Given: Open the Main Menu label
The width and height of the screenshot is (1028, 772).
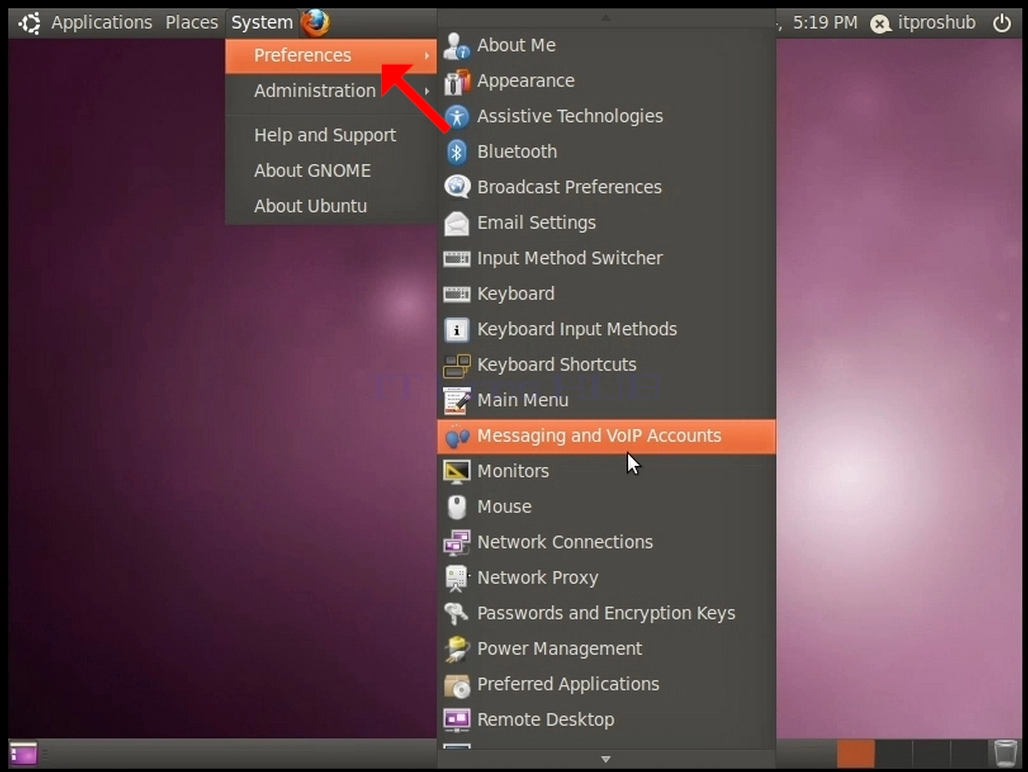Looking at the screenshot, I should point(523,400).
